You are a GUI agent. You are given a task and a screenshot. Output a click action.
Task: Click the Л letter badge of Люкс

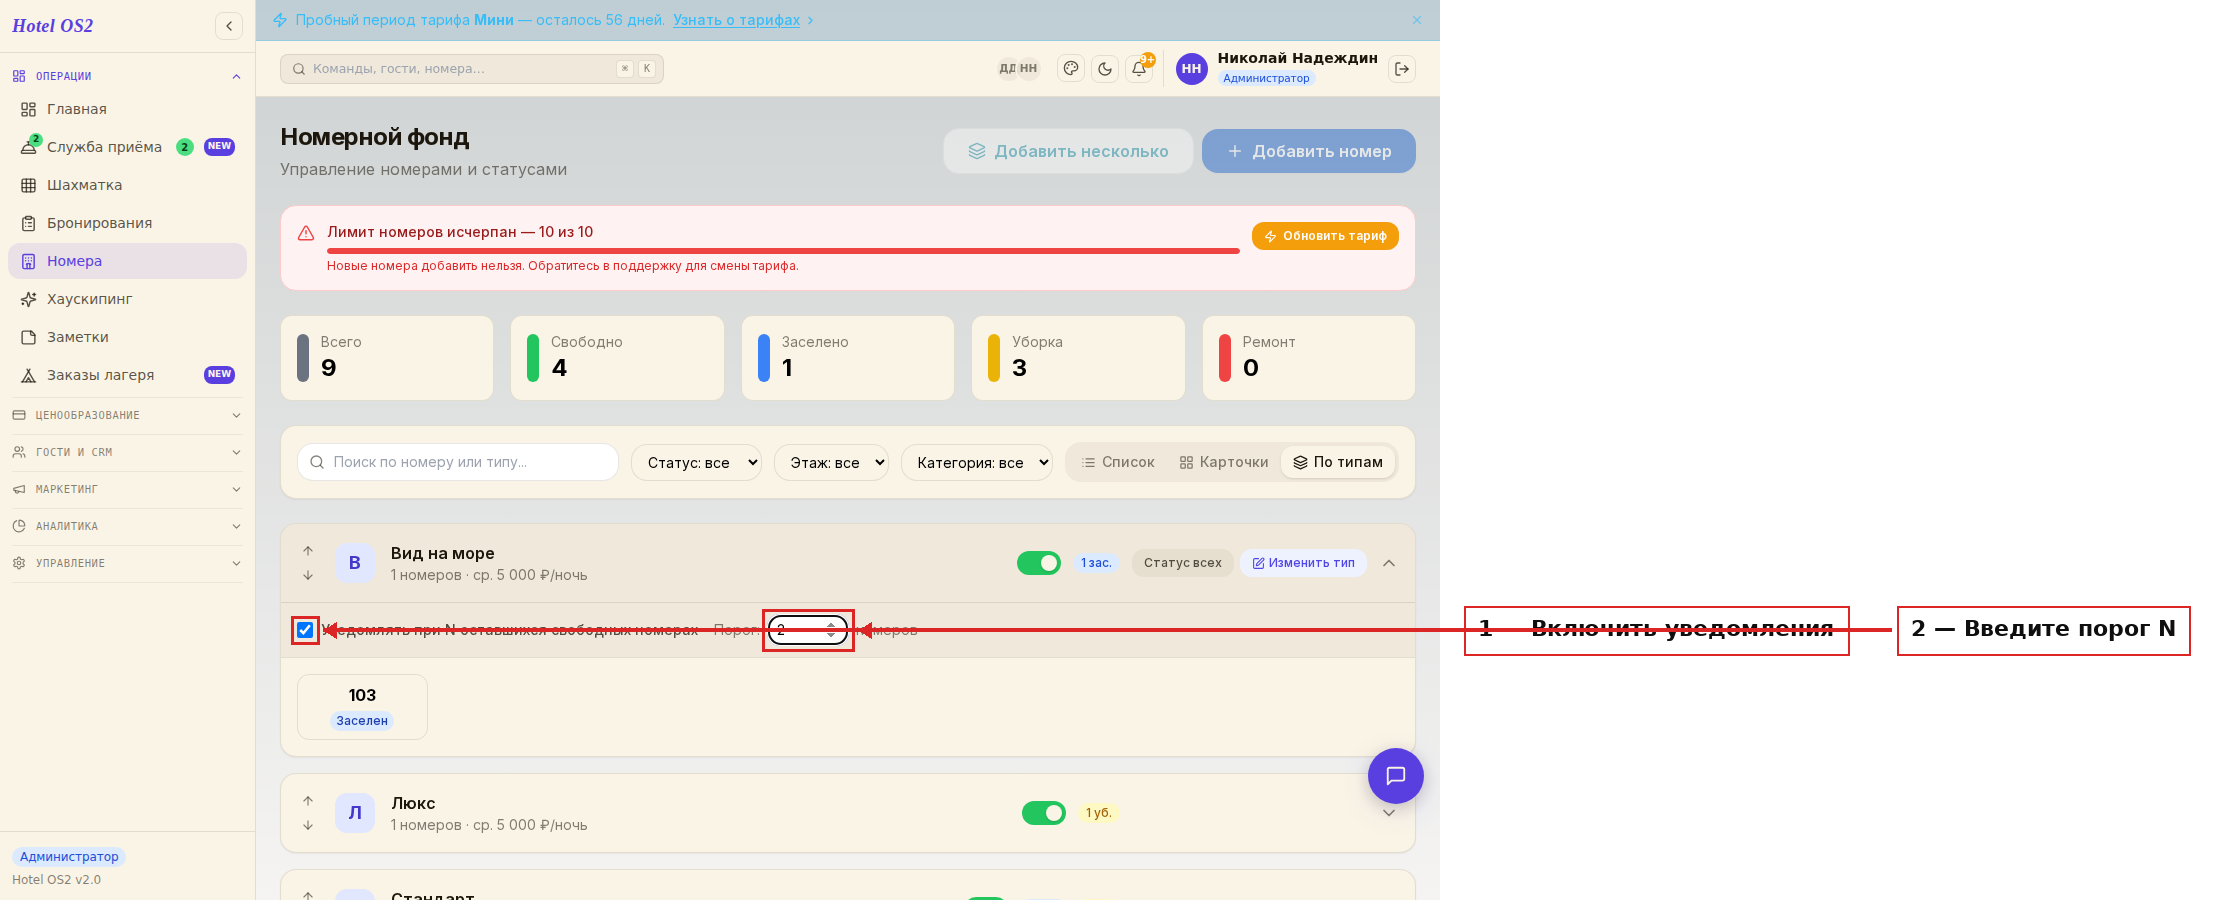pyautogui.click(x=355, y=813)
